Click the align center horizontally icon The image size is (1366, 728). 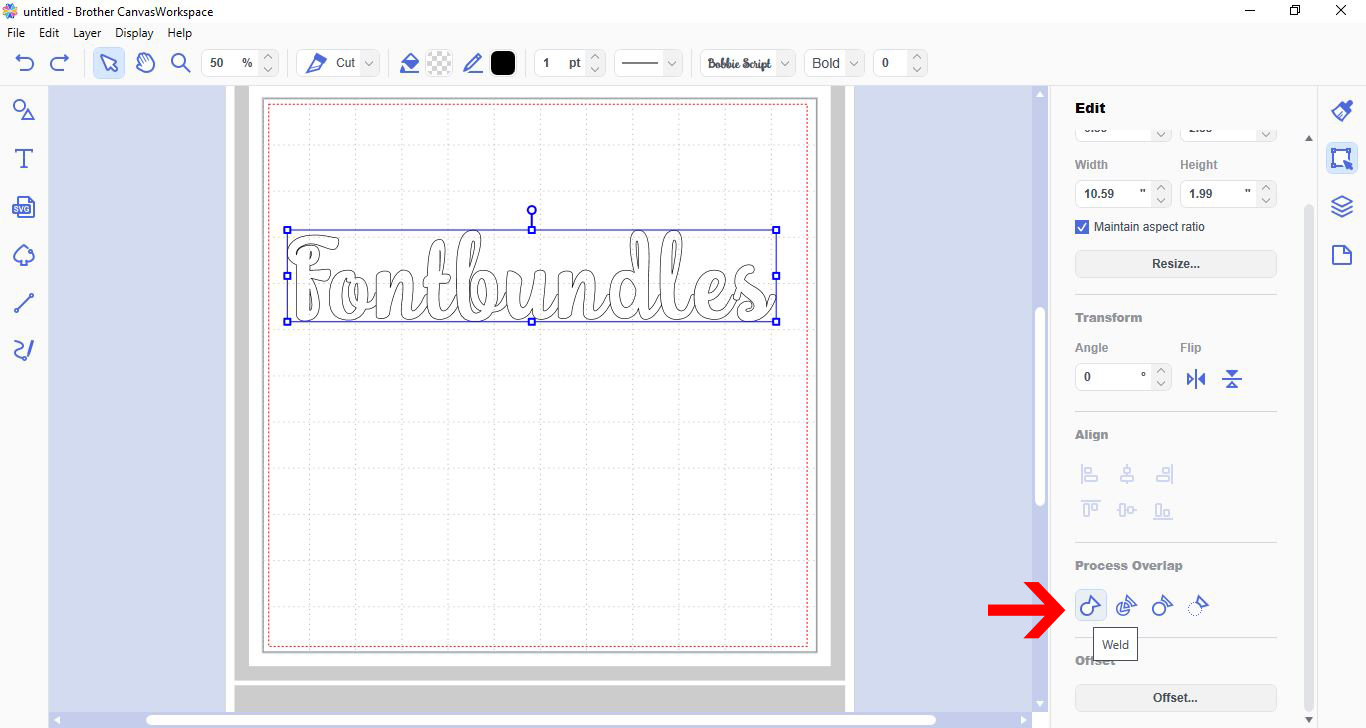[1127, 474]
